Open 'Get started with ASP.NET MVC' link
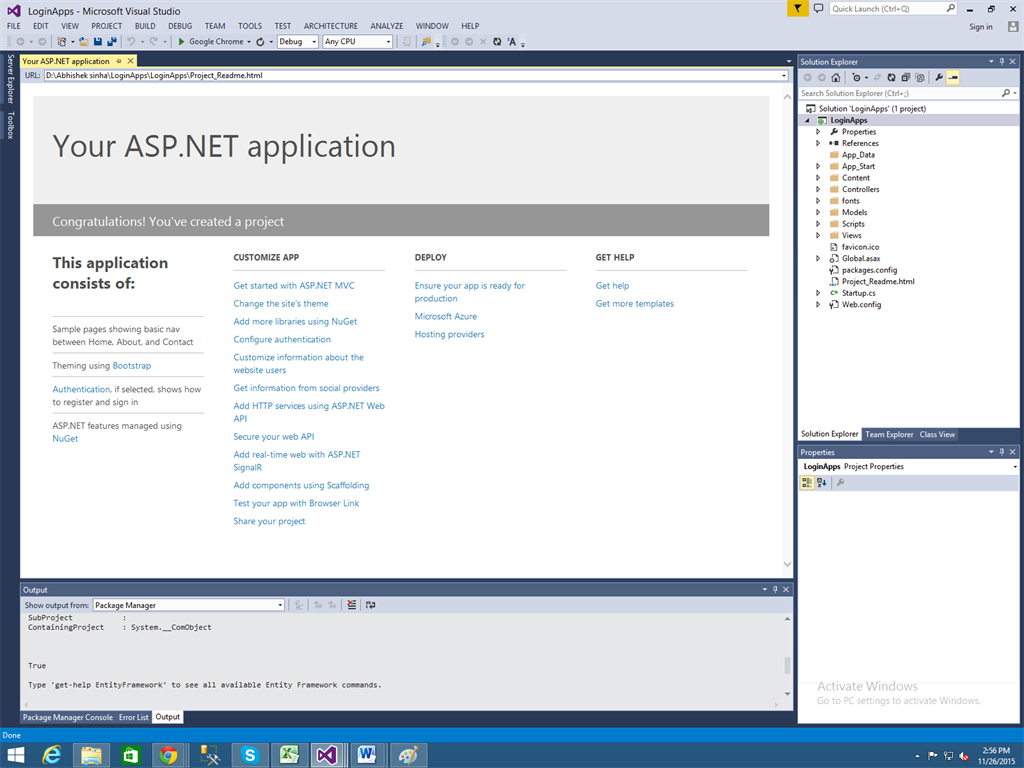 point(294,286)
